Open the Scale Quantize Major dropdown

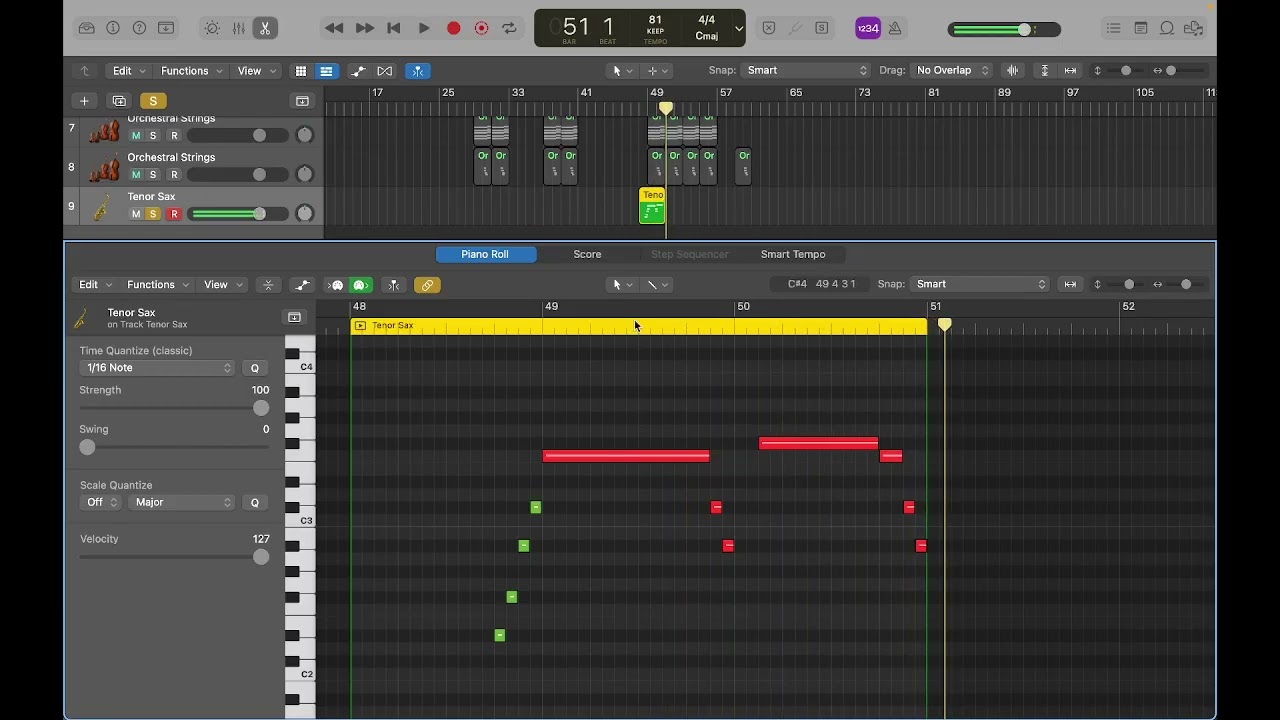[181, 502]
